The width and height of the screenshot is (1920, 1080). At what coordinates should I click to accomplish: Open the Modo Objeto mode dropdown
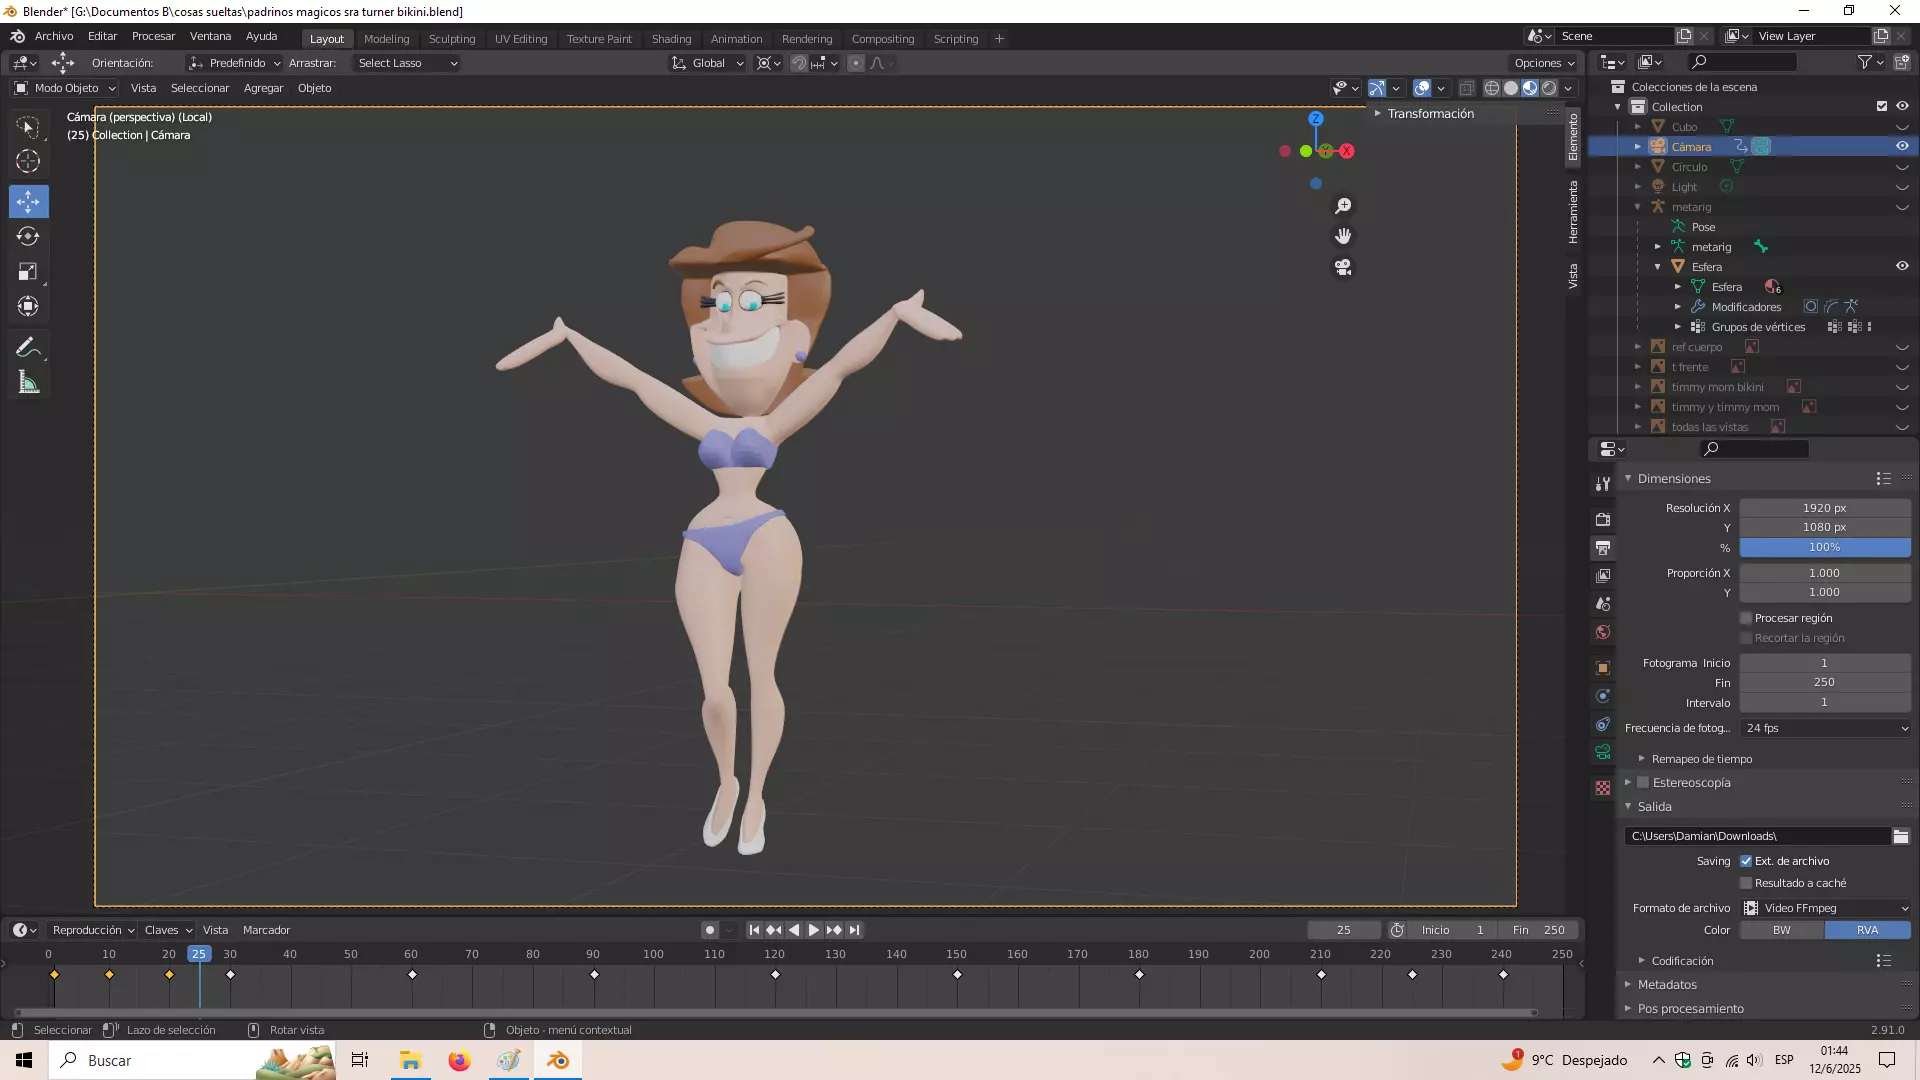65,88
